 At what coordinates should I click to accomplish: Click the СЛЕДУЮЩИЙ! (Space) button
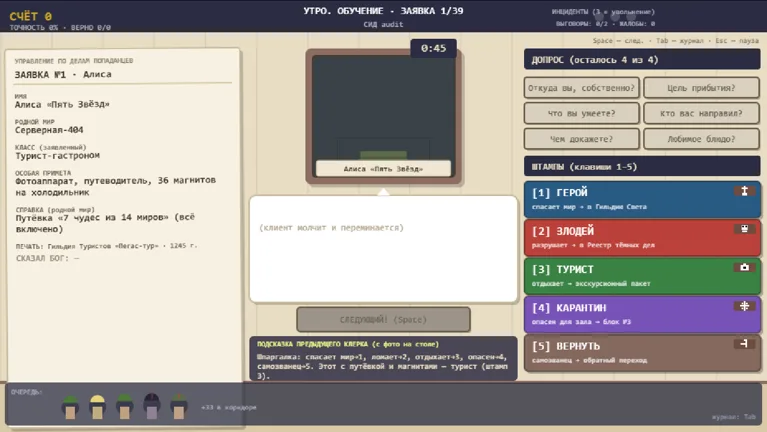384,319
